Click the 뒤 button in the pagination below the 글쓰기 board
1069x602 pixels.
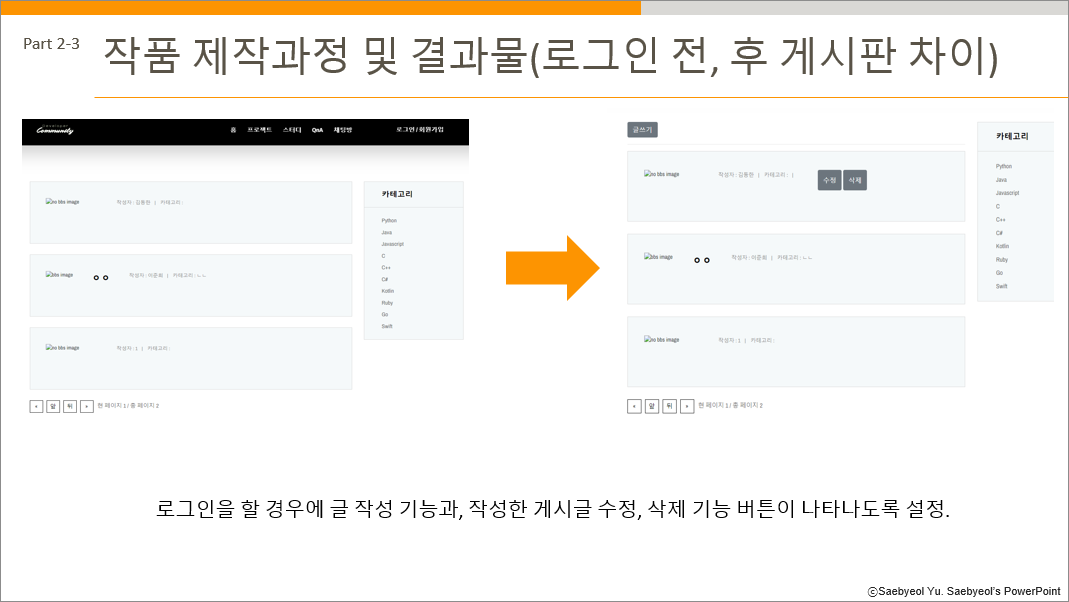point(669,406)
